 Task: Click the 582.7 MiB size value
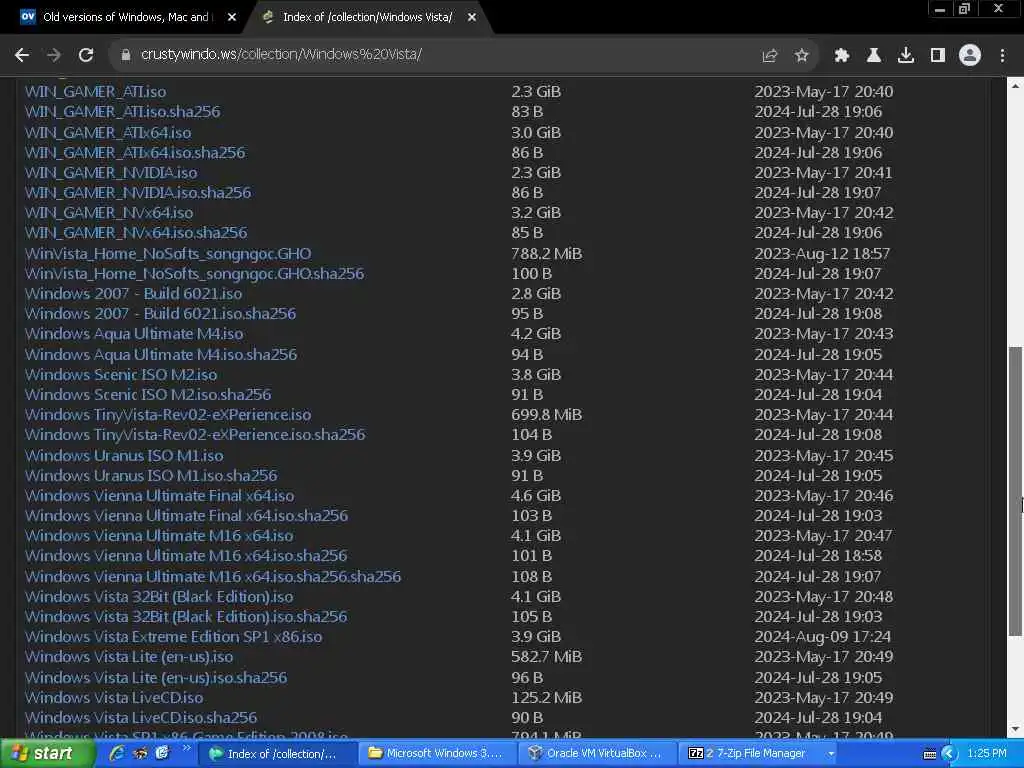547,656
